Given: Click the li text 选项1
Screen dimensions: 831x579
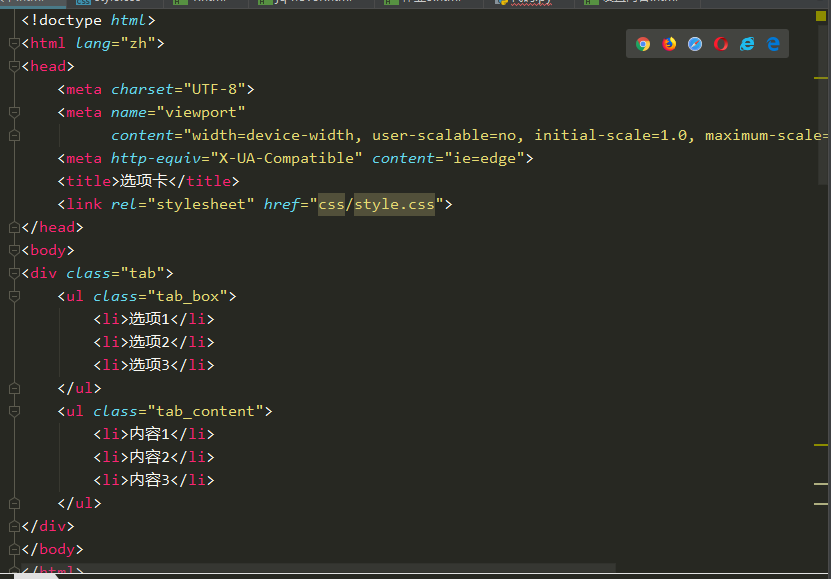Looking at the screenshot, I should 149,319.
